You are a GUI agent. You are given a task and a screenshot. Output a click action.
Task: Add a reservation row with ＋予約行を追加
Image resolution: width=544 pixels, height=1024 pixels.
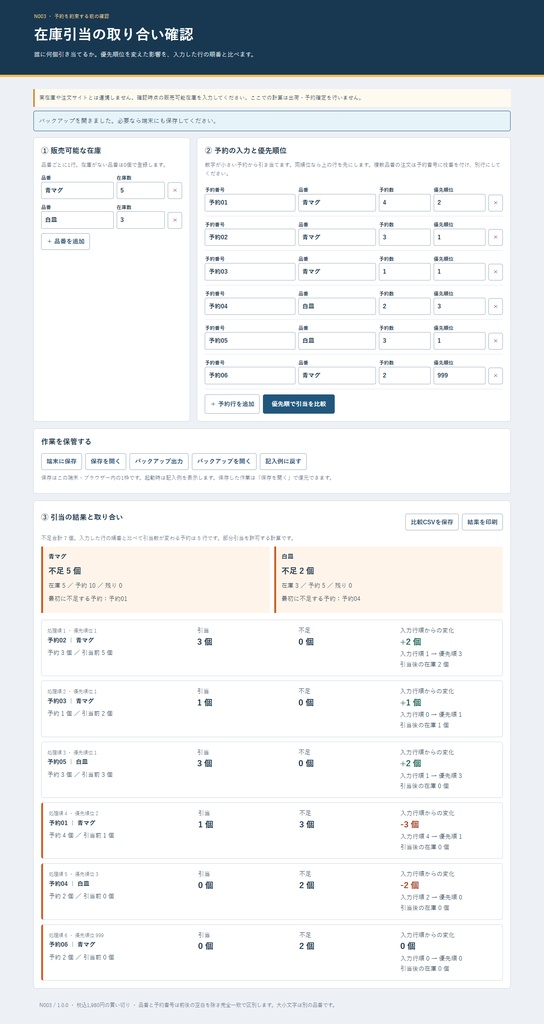232,404
